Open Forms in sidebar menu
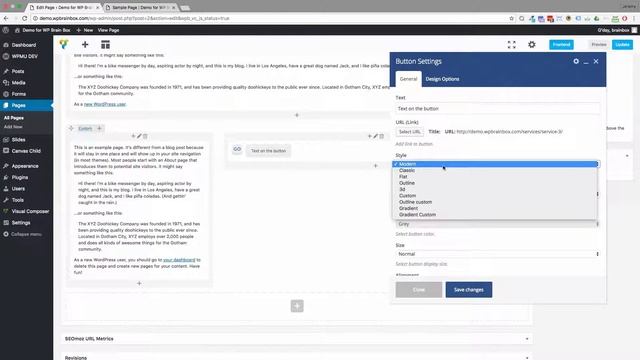This screenshot has width=640, height=360. 18,94
